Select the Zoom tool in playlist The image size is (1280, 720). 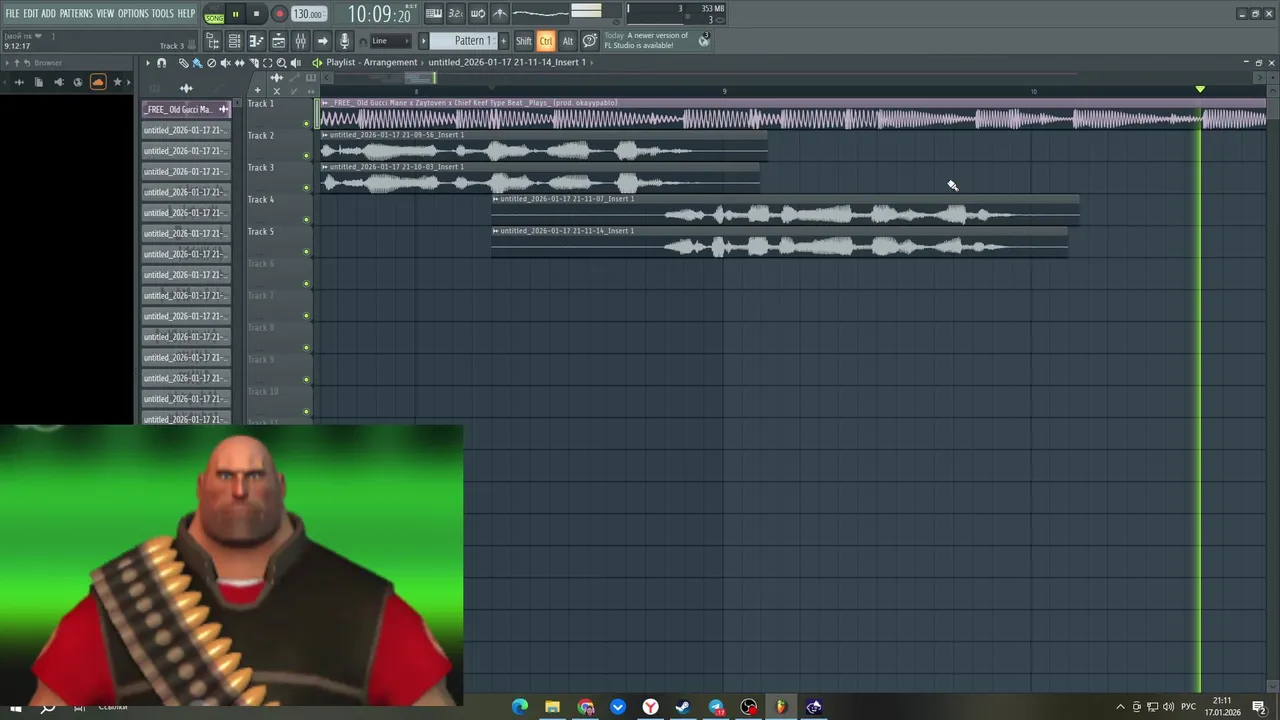(x=281, y=63)
